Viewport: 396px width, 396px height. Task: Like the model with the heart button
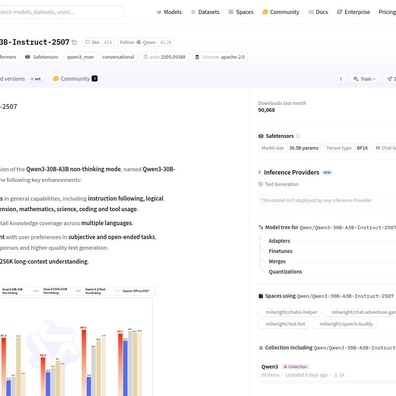point(92,42)
